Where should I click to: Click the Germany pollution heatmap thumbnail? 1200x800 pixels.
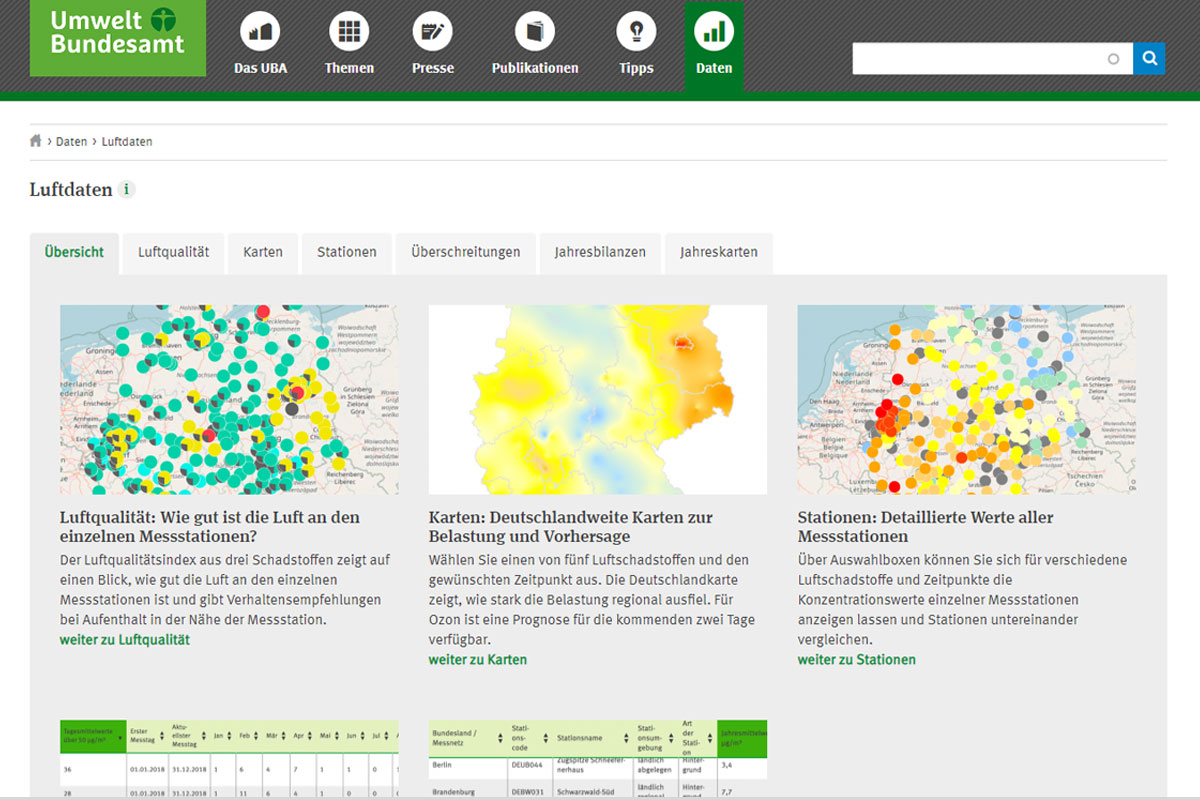point(597,399)
